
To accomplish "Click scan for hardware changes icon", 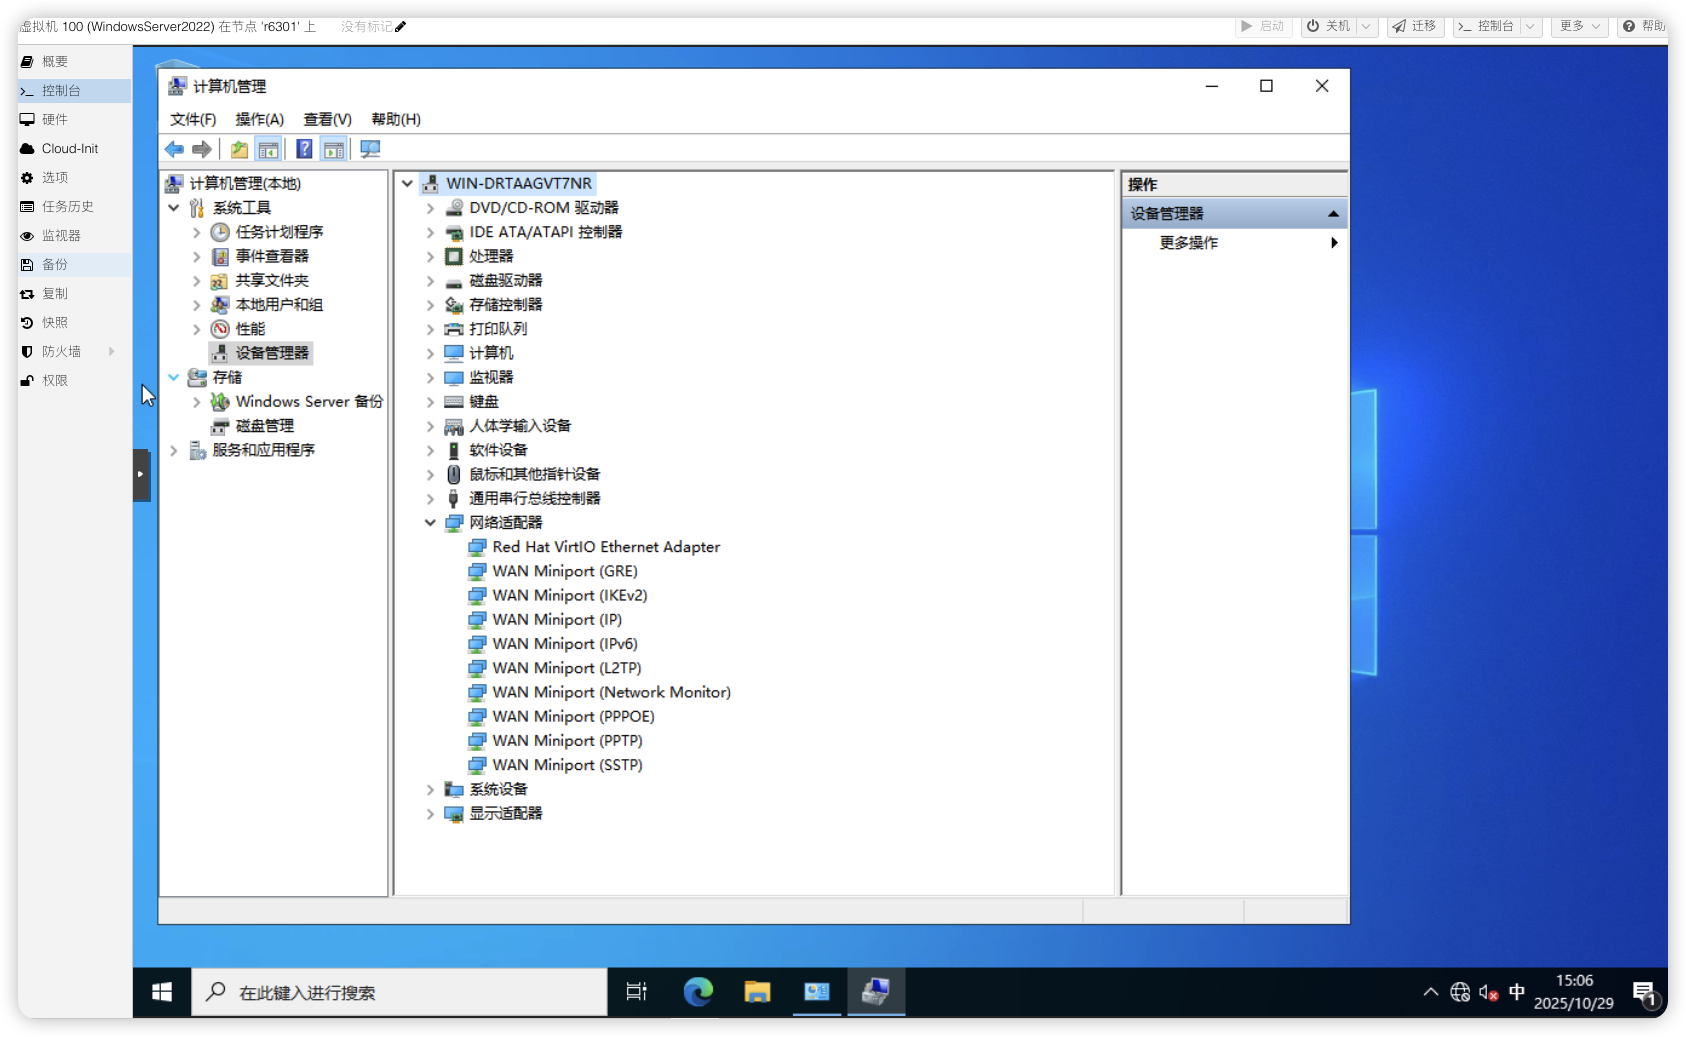I will 370,150.
